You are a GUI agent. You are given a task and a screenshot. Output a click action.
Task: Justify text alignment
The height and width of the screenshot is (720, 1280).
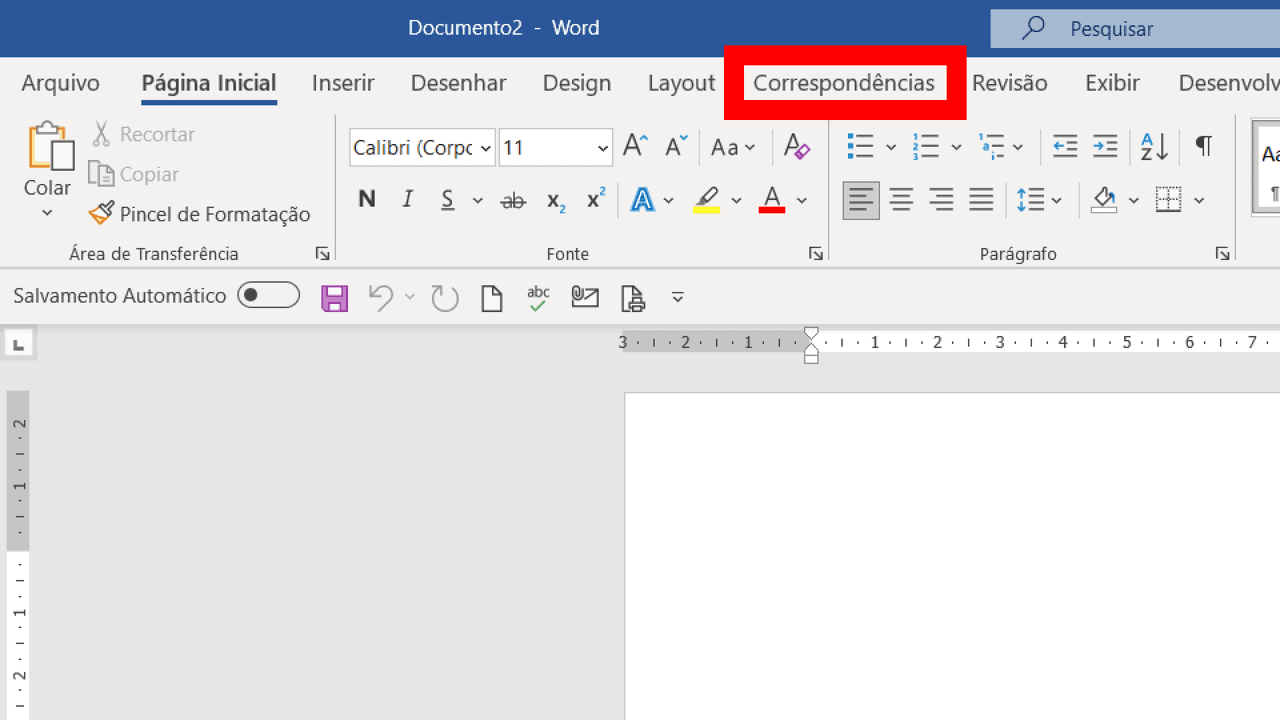[981, 200]
